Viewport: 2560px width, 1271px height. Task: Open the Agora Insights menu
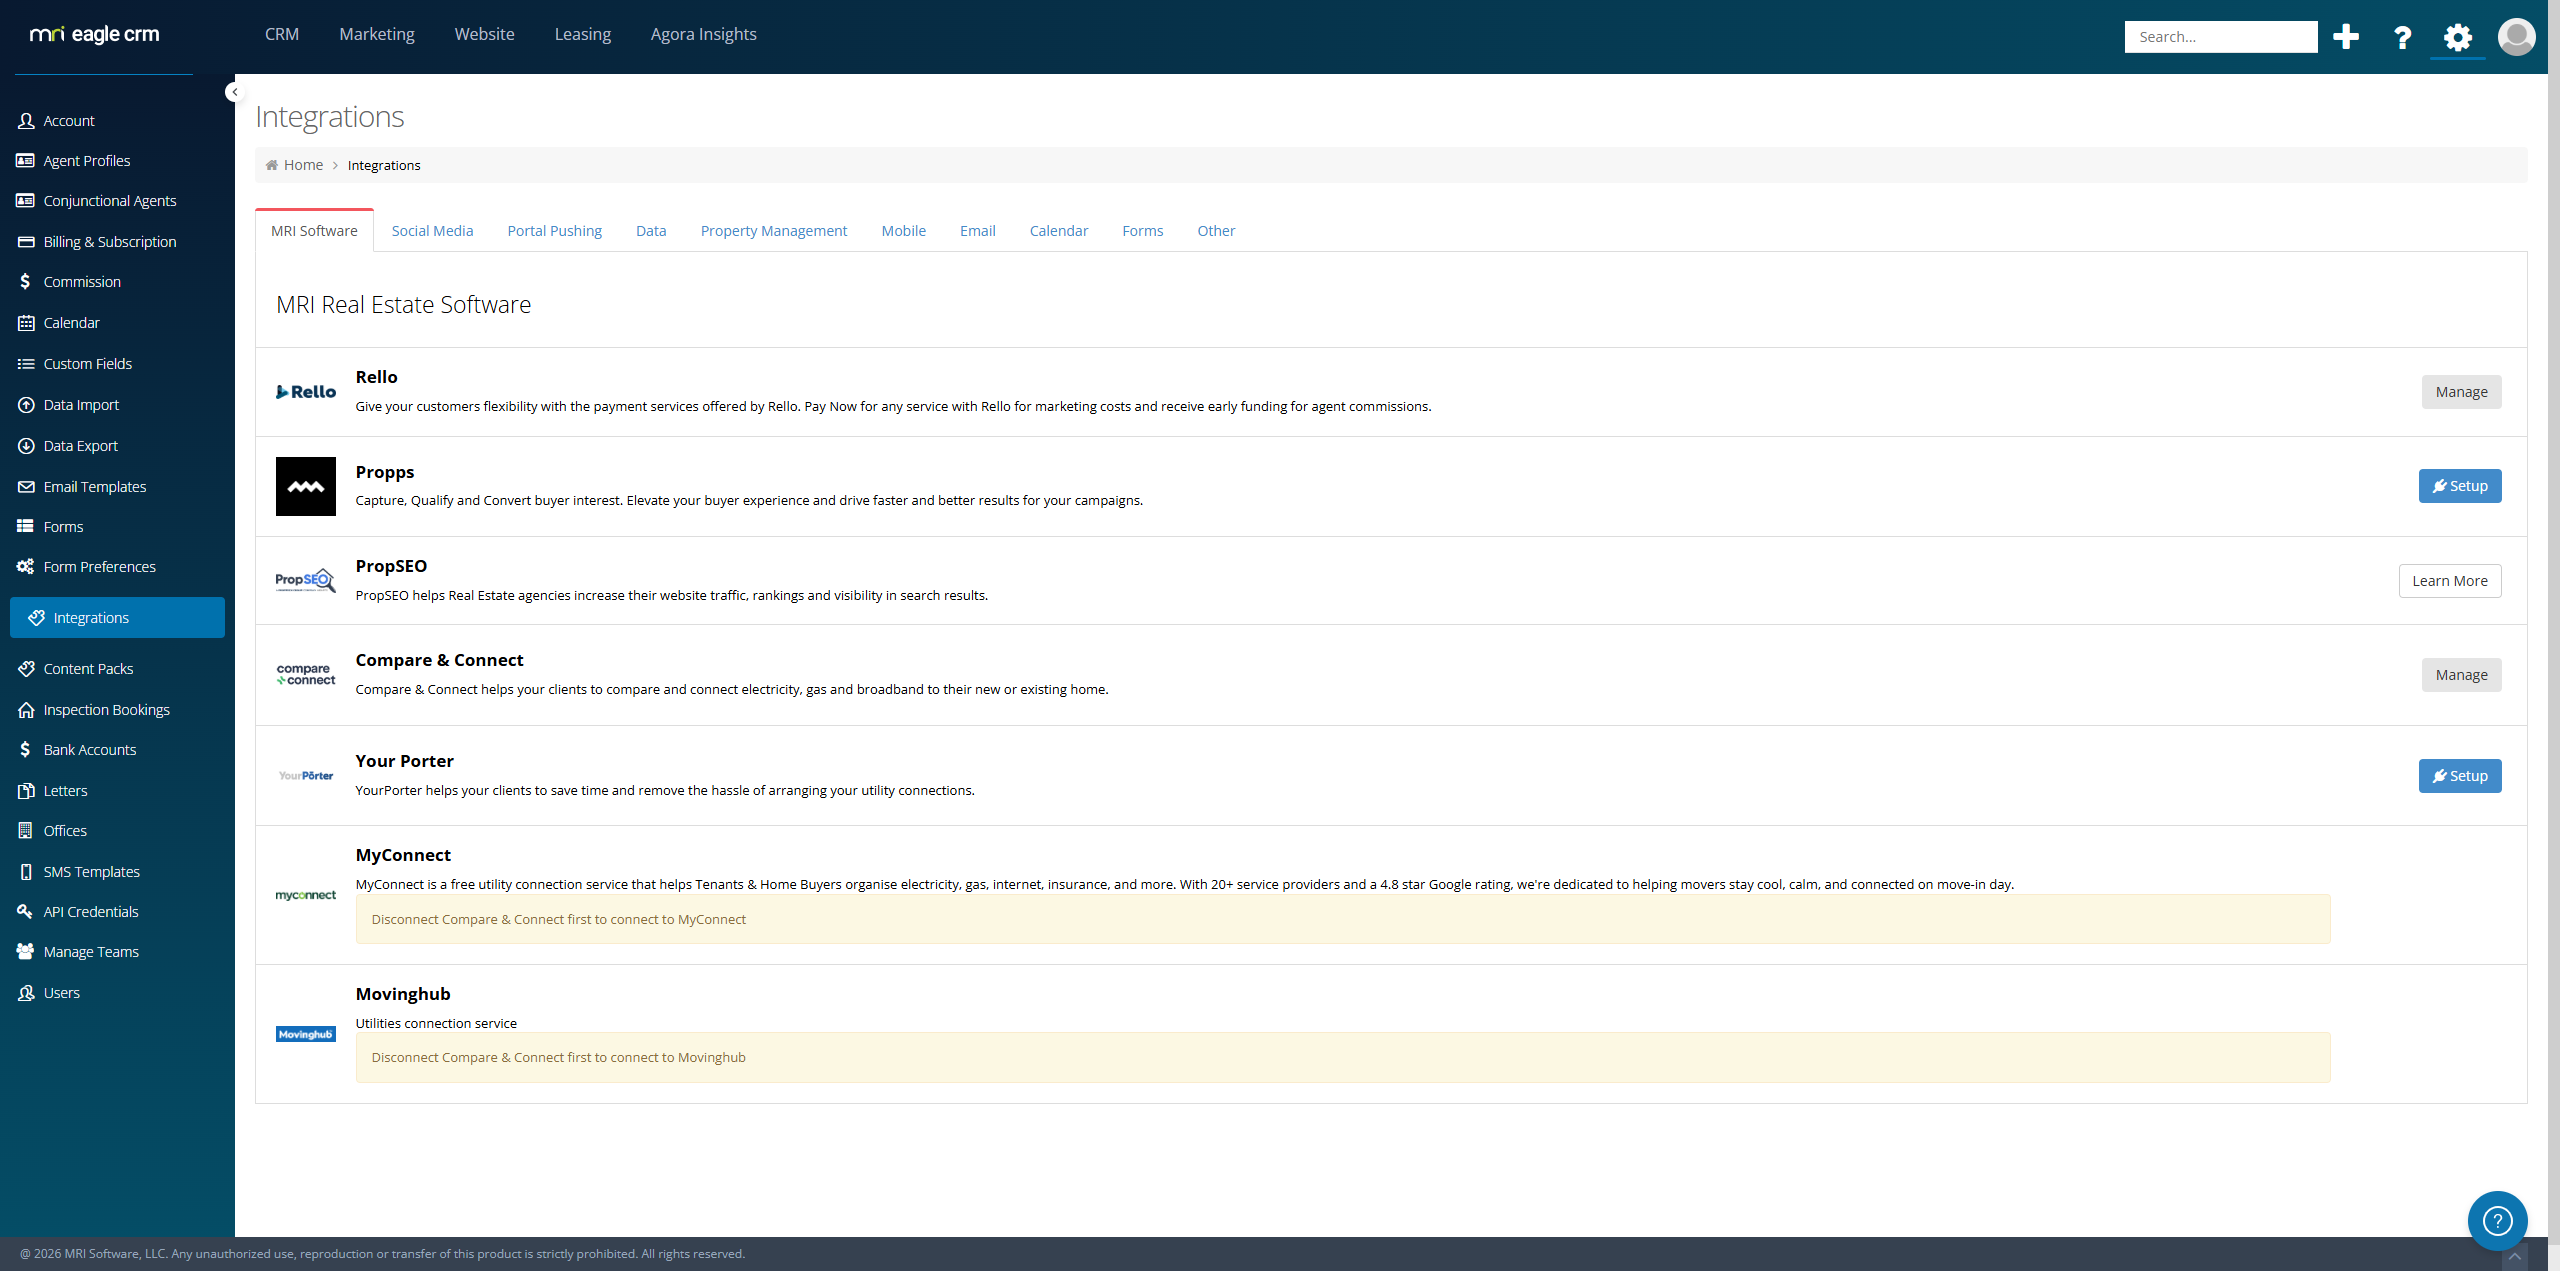coord(703,34)
